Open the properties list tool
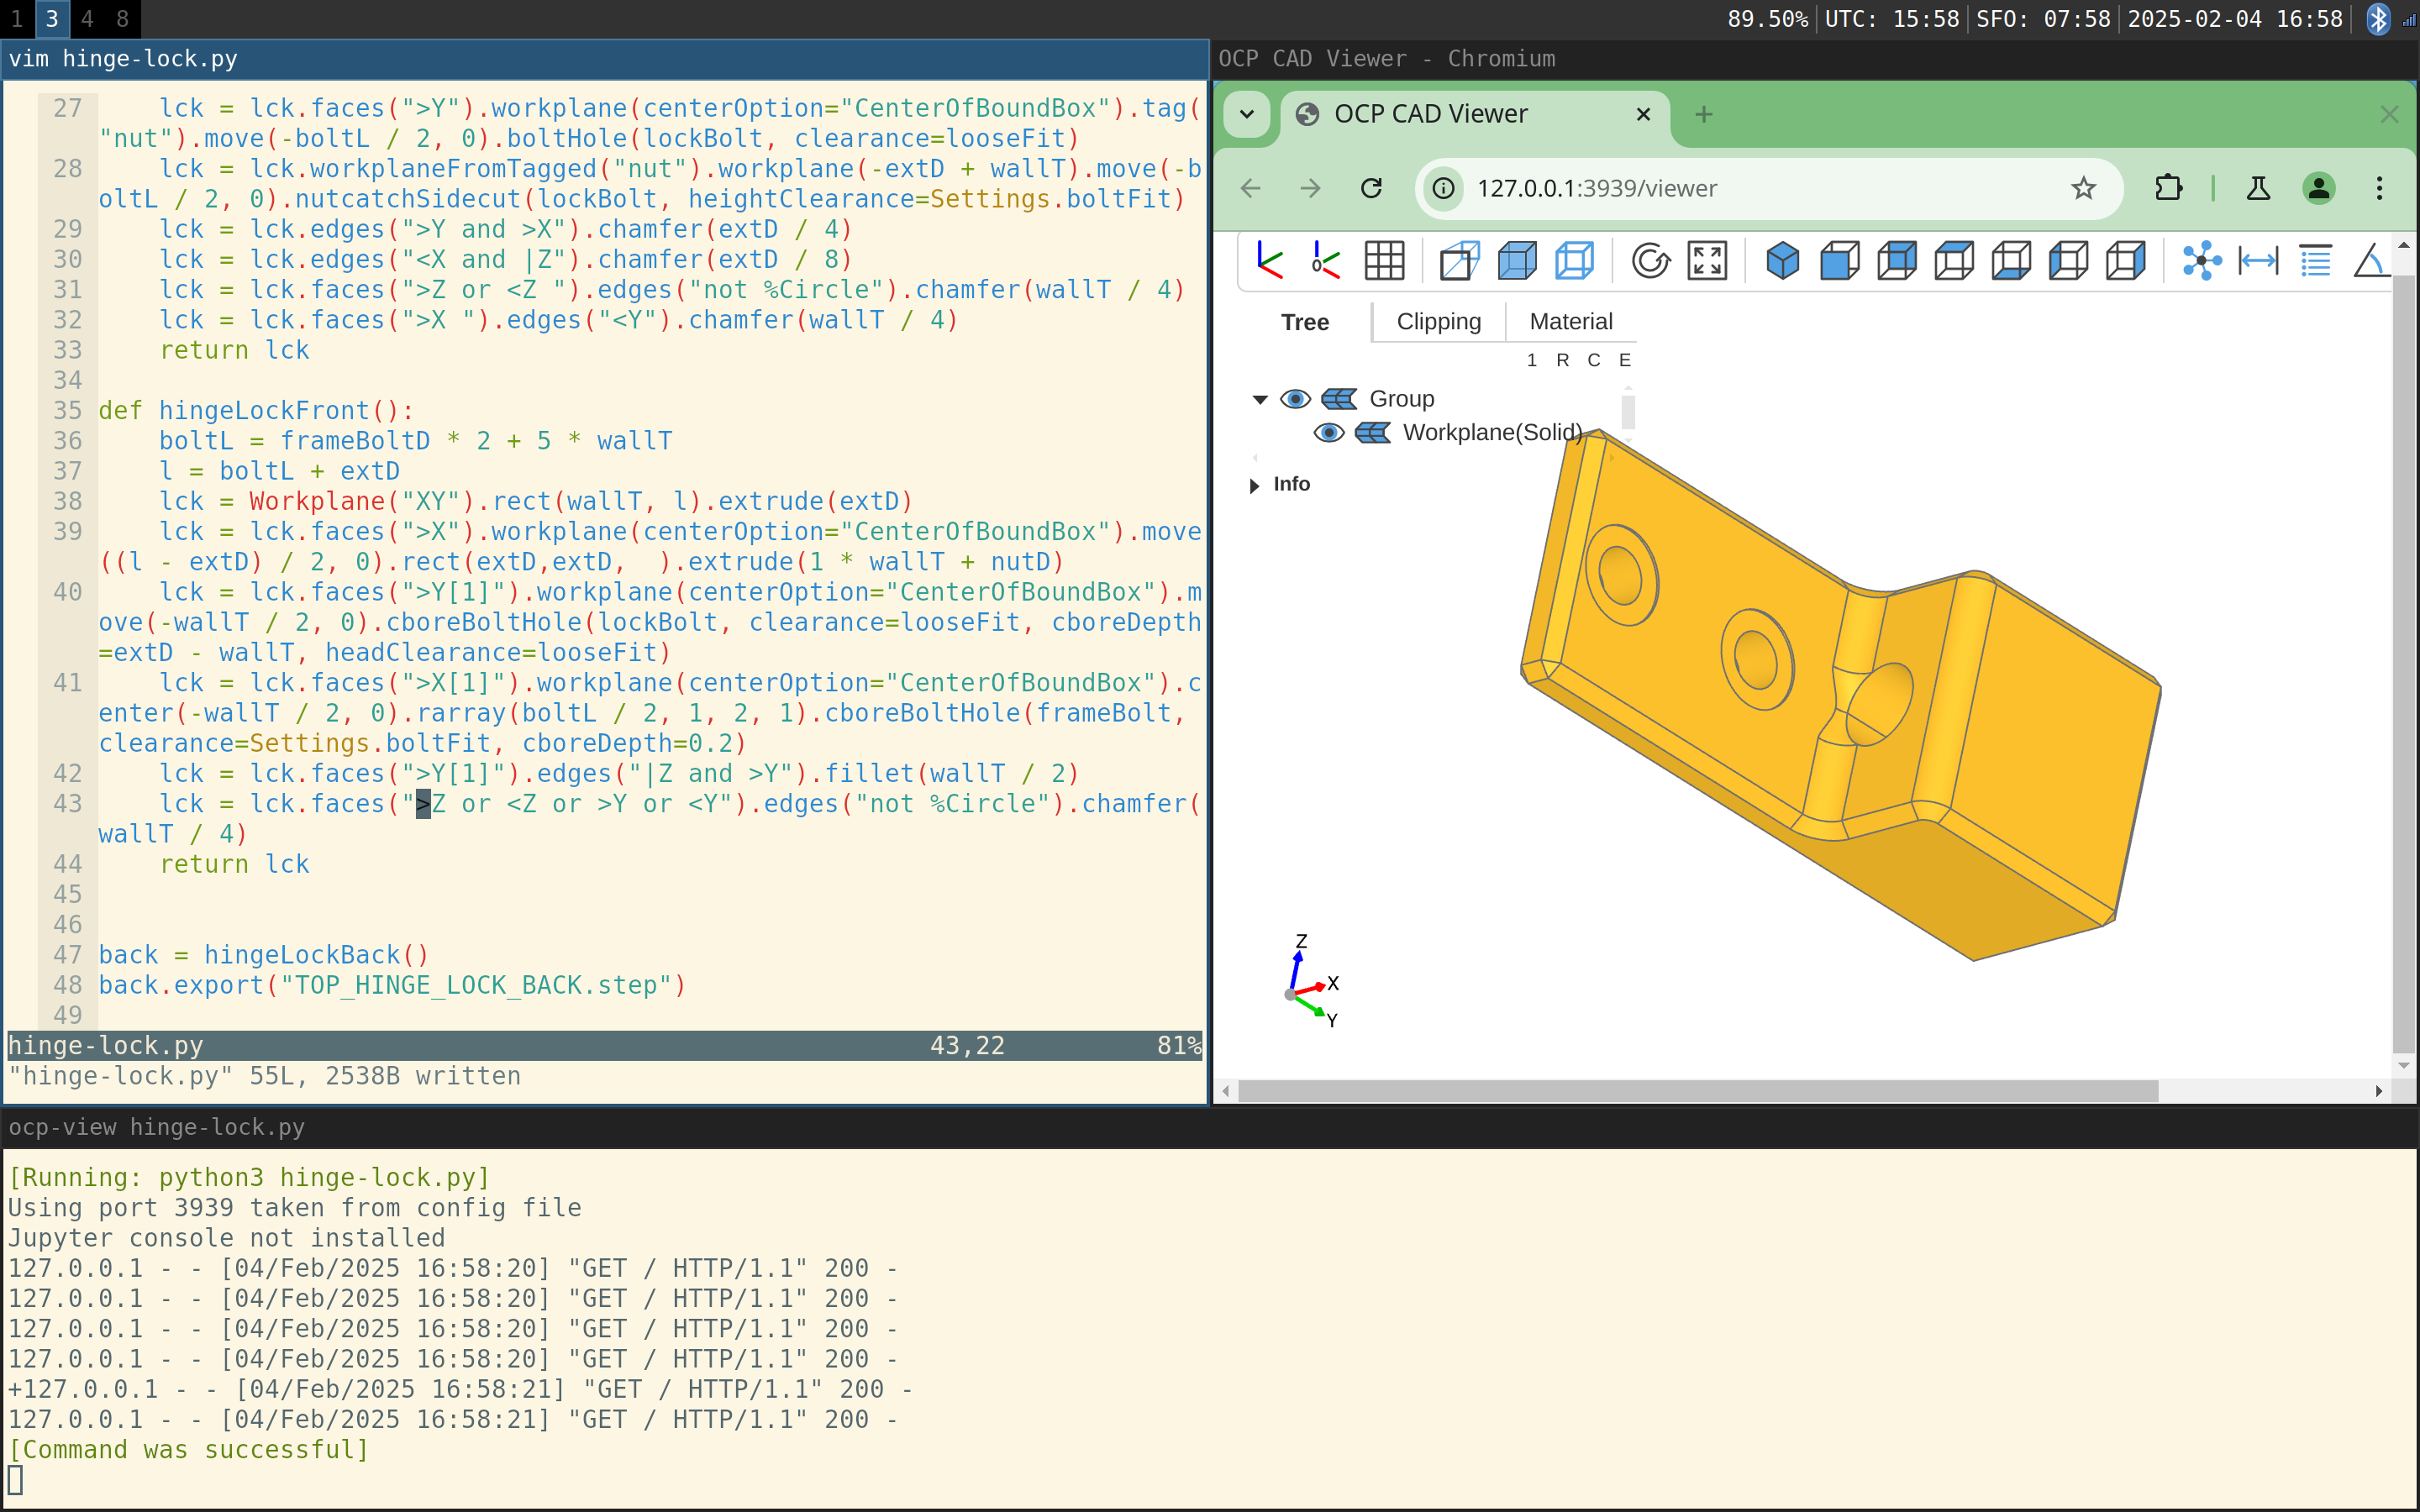The height and width of the screenshot is (1512, 2420). (x=2315, y=261)
